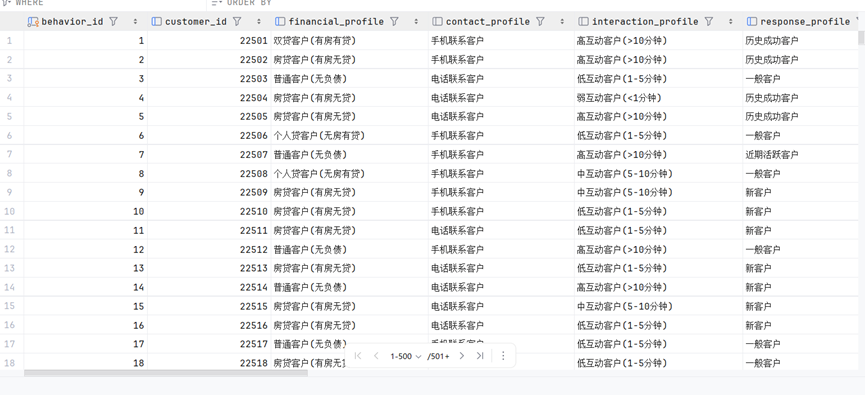
Task: Open filter for the interaction_profile column
Action: click(x=708, y=22)
